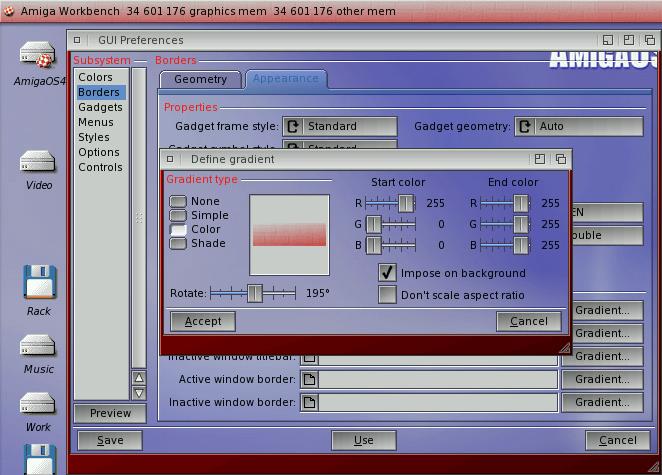
Task: Select Options in Subsystem list
Action: 99,152
